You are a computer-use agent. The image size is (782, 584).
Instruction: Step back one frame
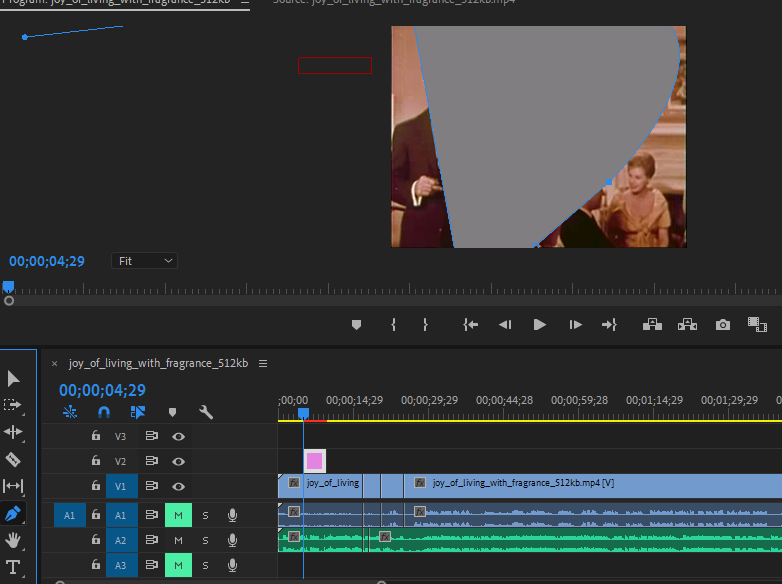tap(505, 325)
